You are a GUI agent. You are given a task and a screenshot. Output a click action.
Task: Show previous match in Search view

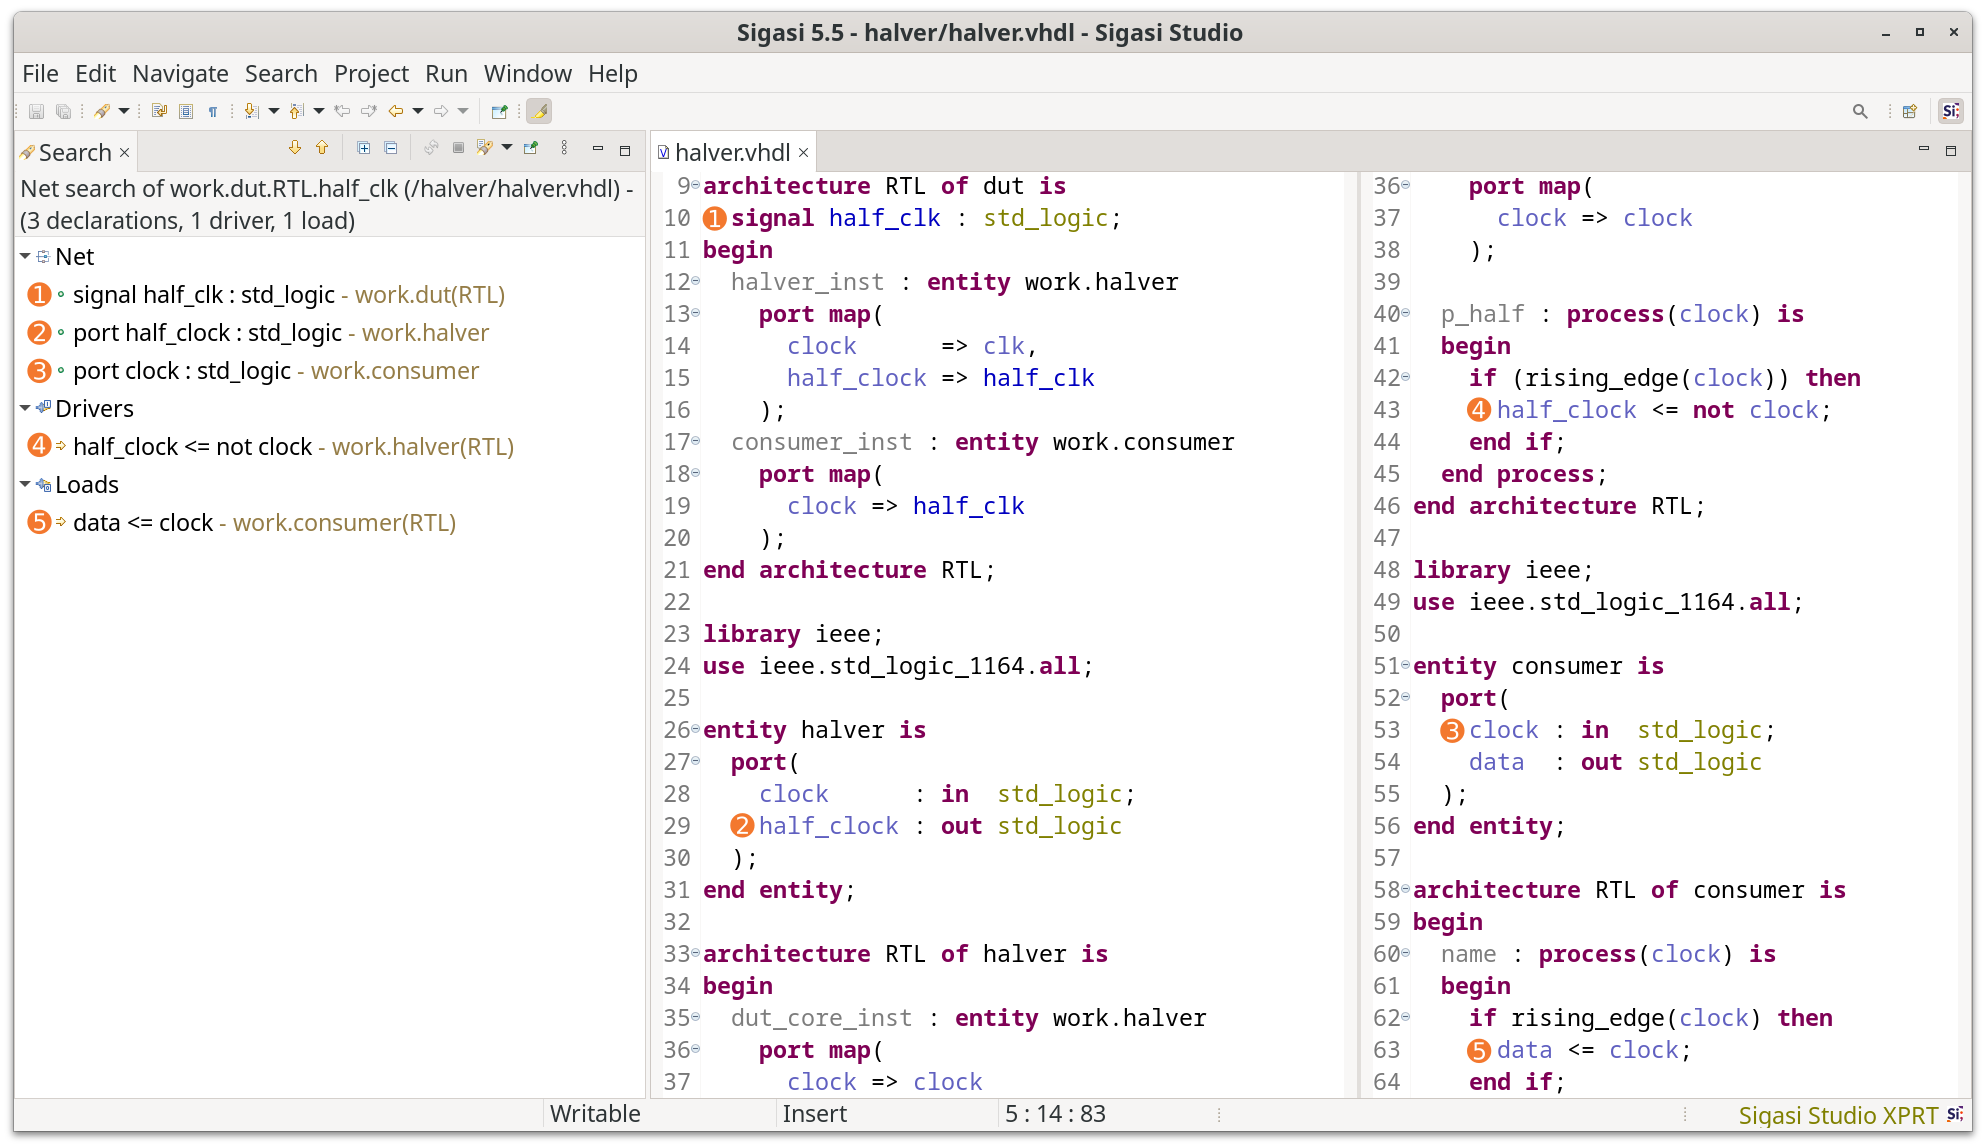(x=322, y=148)
